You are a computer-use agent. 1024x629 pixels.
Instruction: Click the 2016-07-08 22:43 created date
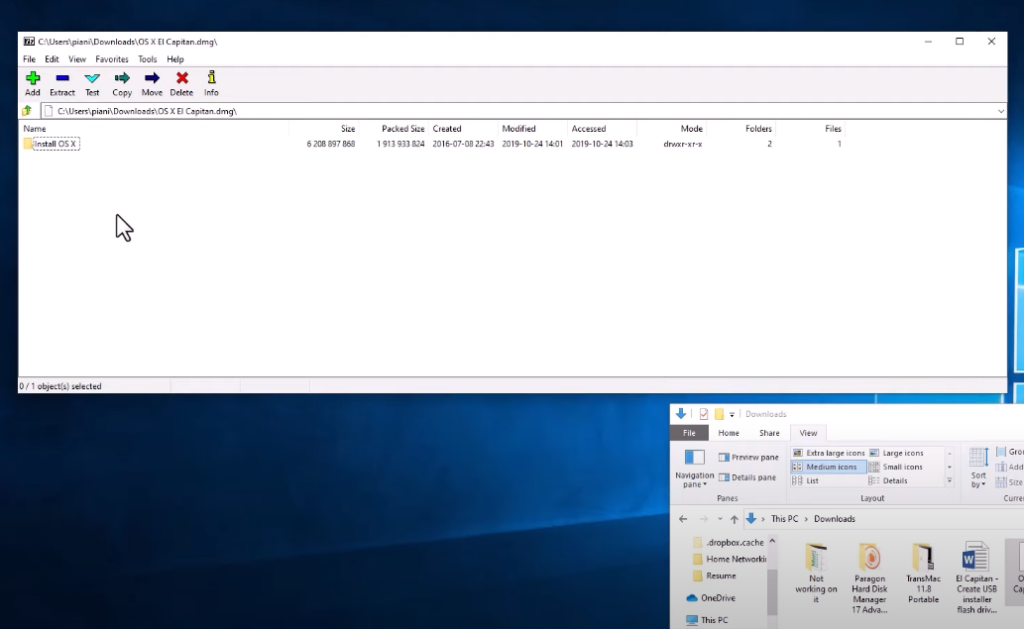[463, 144]
